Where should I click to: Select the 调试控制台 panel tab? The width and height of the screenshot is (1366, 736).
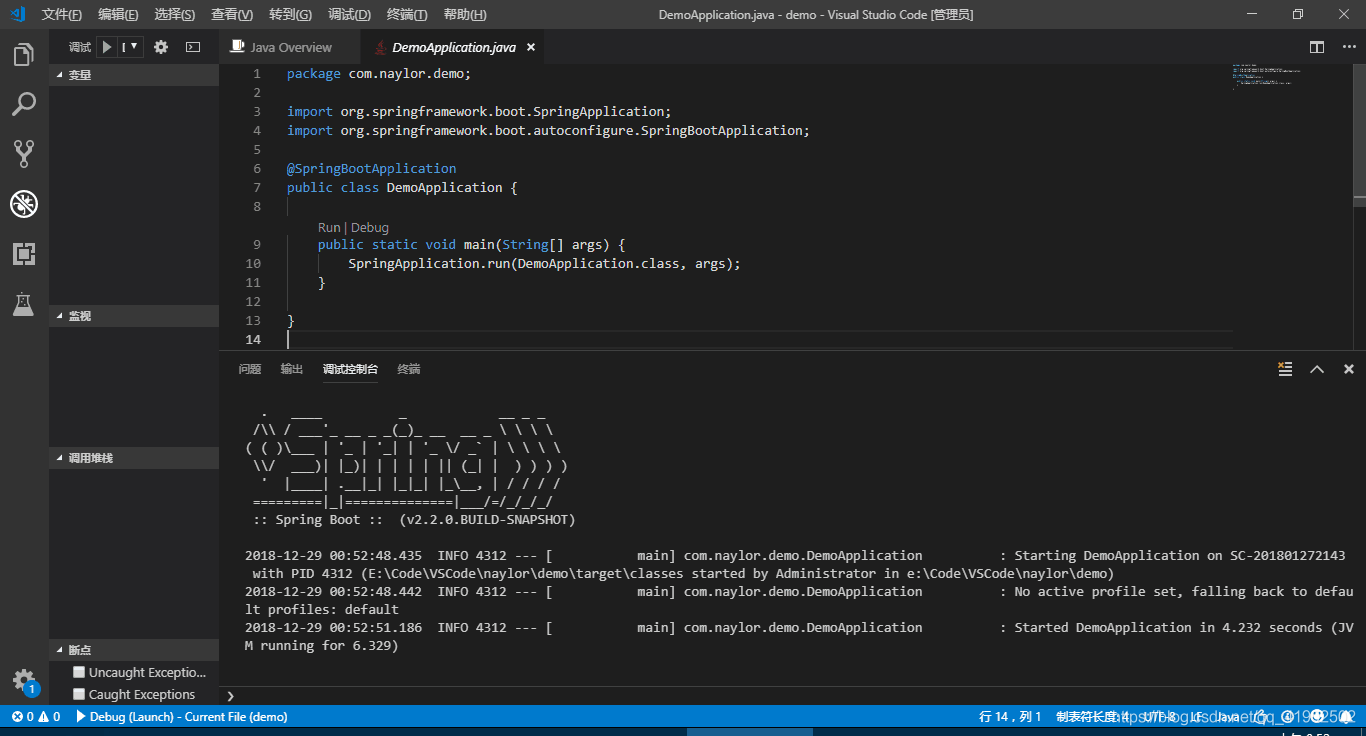[x=350, y=369]
